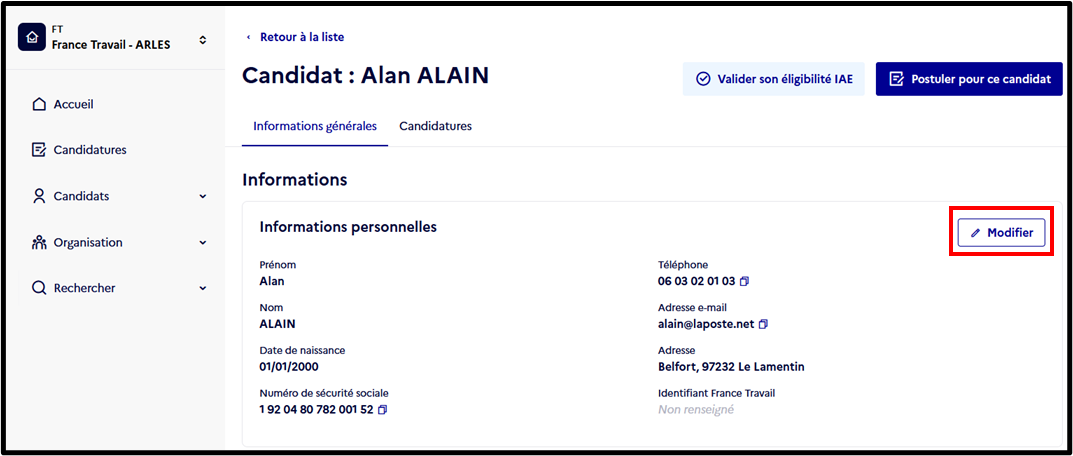Click the France Travail house logo icon
1073x456 pixels.
point(31,38)
